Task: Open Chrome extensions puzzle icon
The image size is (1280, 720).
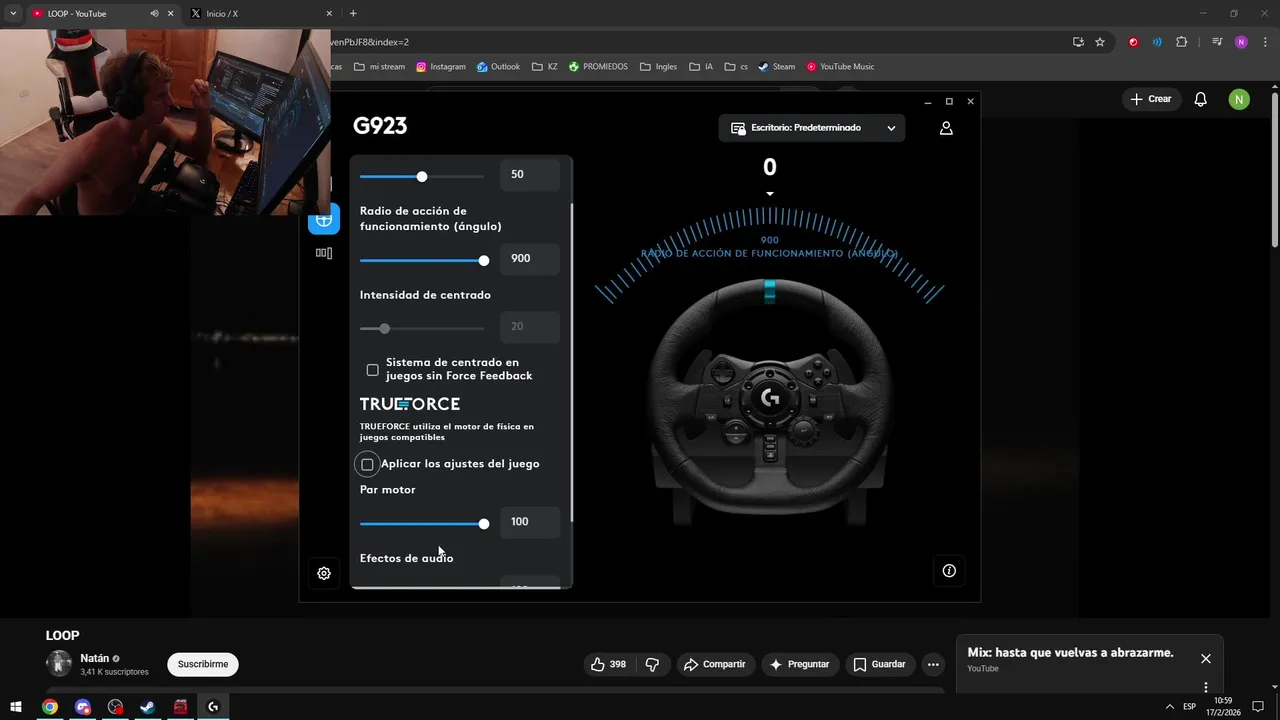Action: click(1181, 42)
